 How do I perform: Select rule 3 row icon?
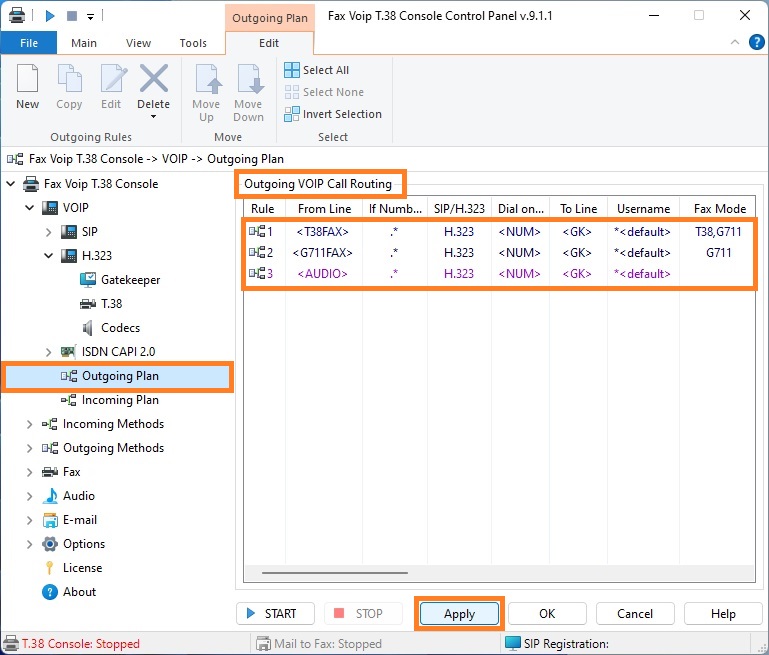(256, 274)
